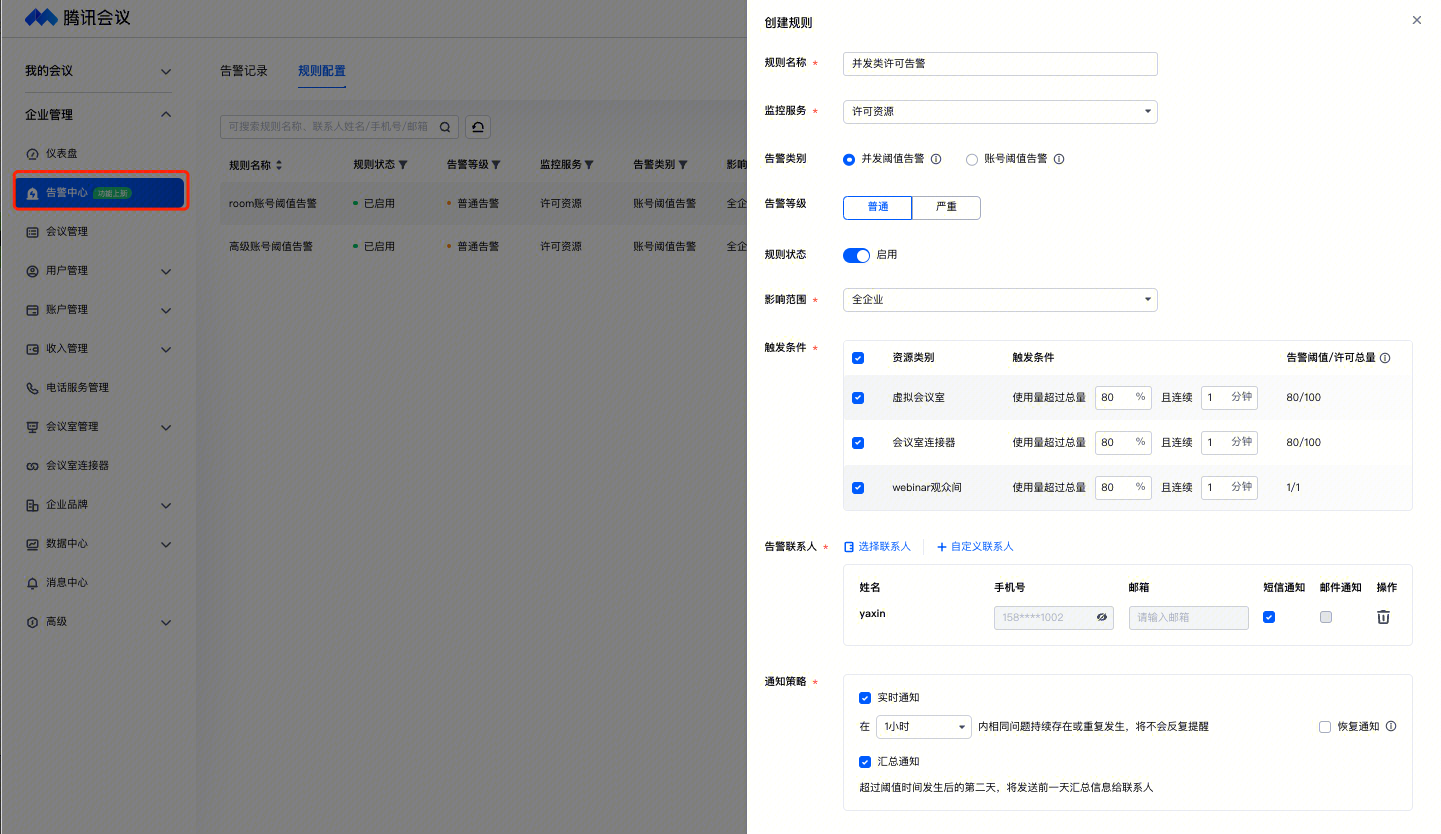Expand the 用户管理 chevron

click(166, 271)
